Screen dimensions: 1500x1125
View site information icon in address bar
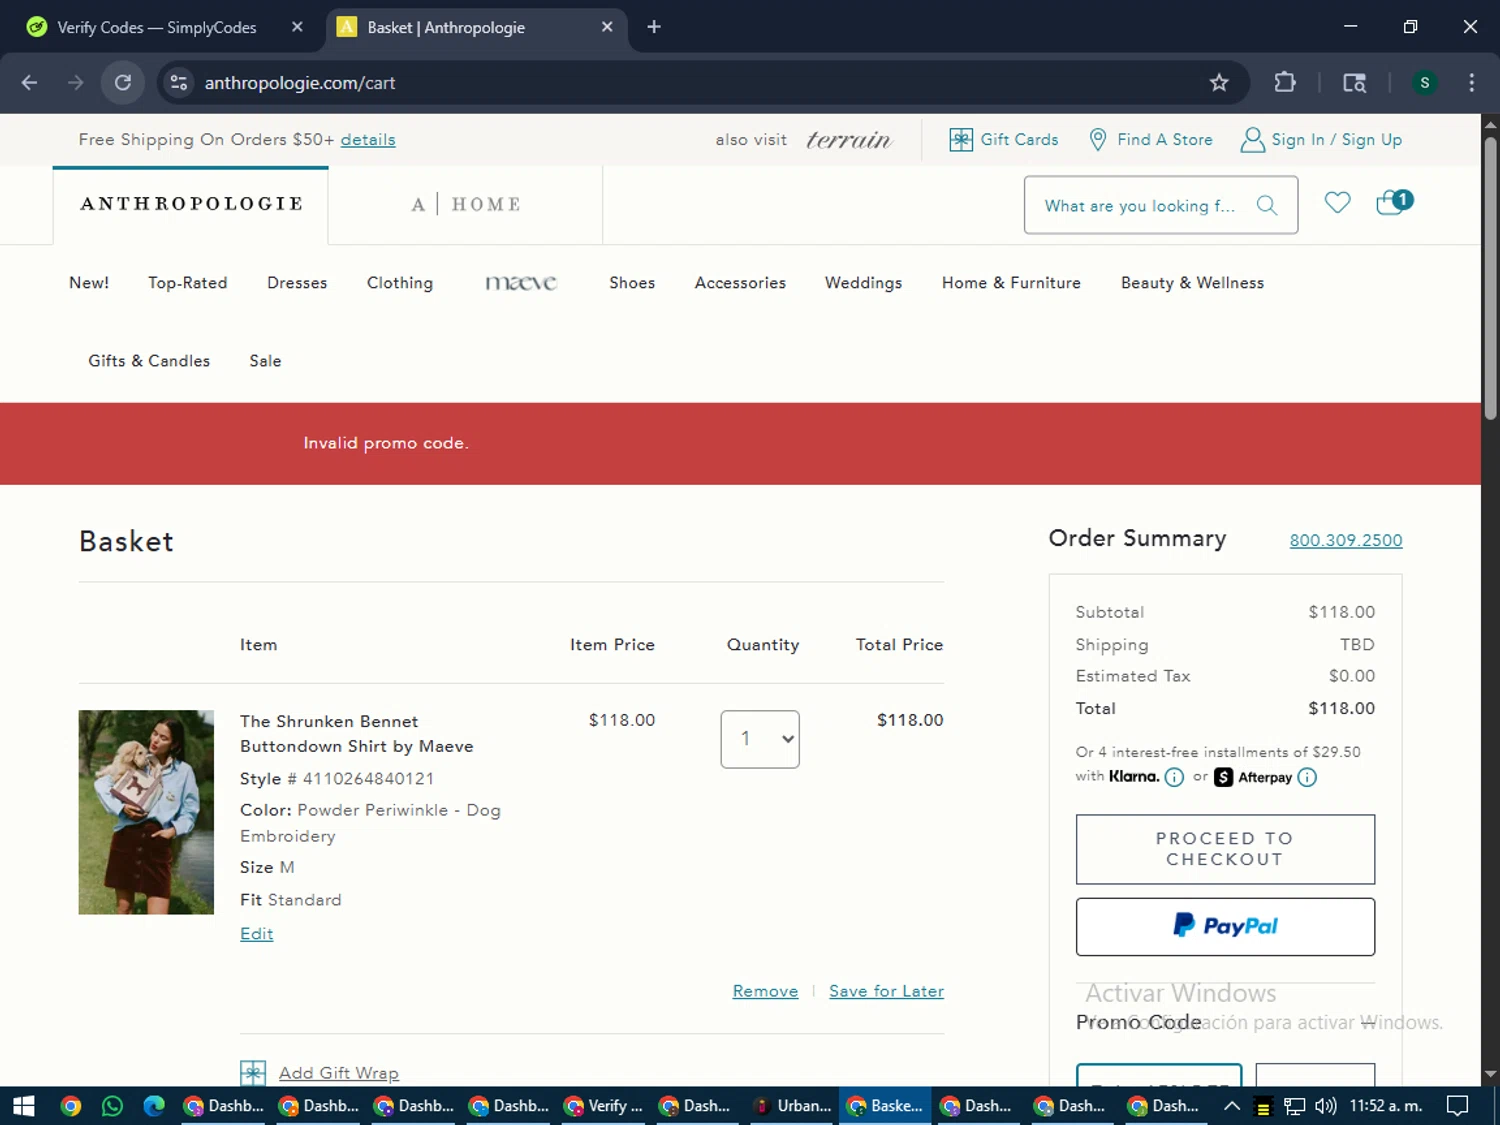(x=179, y=83)
